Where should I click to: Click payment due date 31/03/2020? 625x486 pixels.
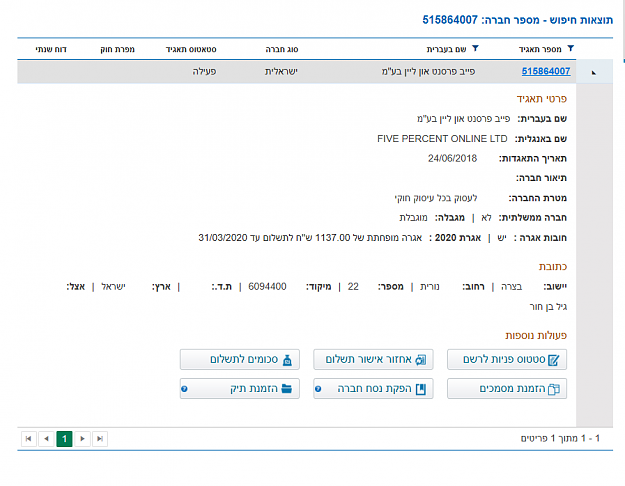pos(223,238)
